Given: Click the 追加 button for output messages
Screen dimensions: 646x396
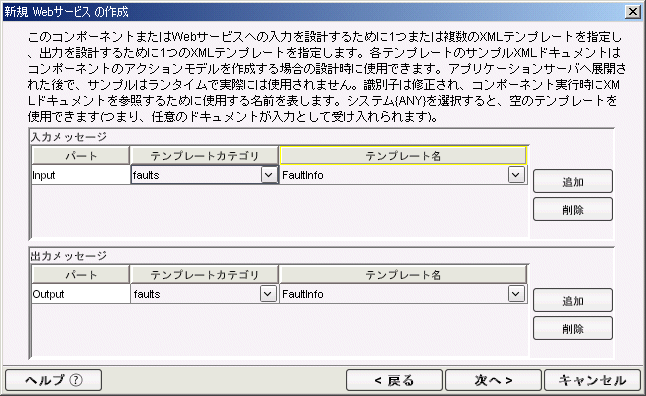Looking at the screenshot, I should [x=573, y=300].
